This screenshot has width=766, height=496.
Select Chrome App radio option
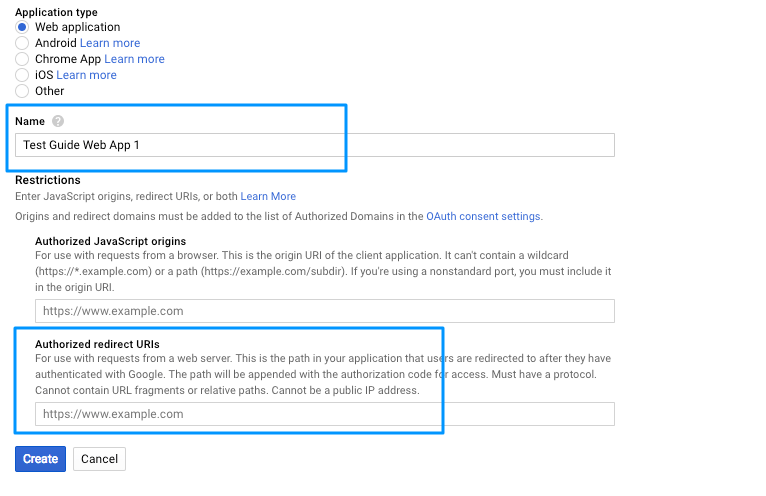pos(22,59)
